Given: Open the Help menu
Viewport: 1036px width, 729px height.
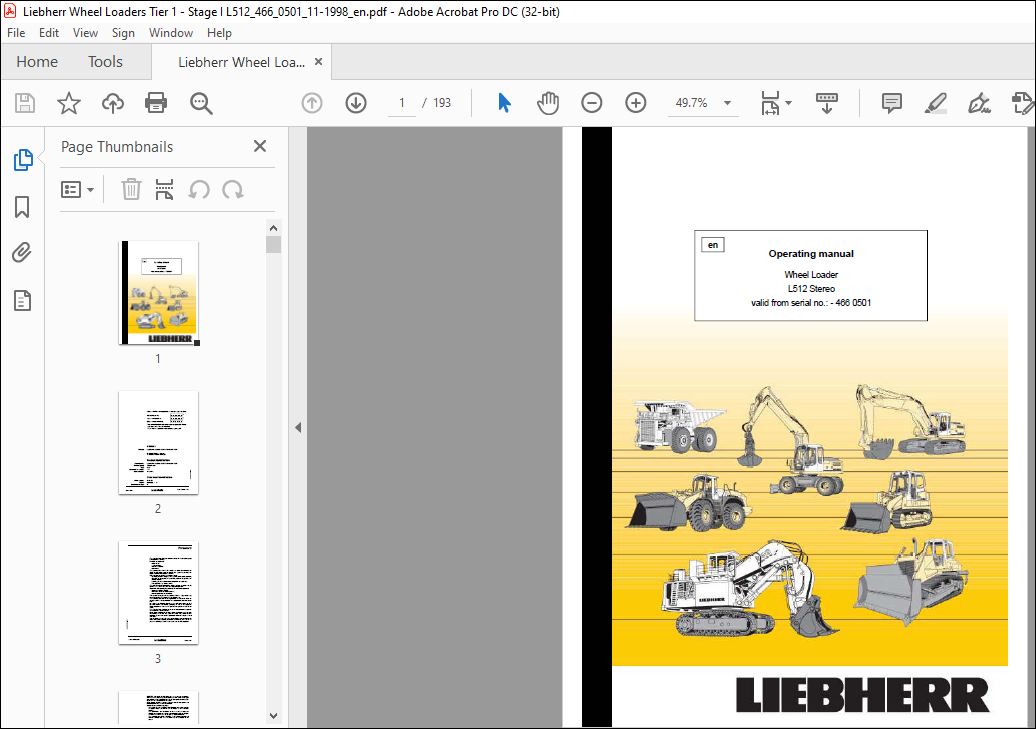Looking at the screenshot, I should tap(219, 32).
